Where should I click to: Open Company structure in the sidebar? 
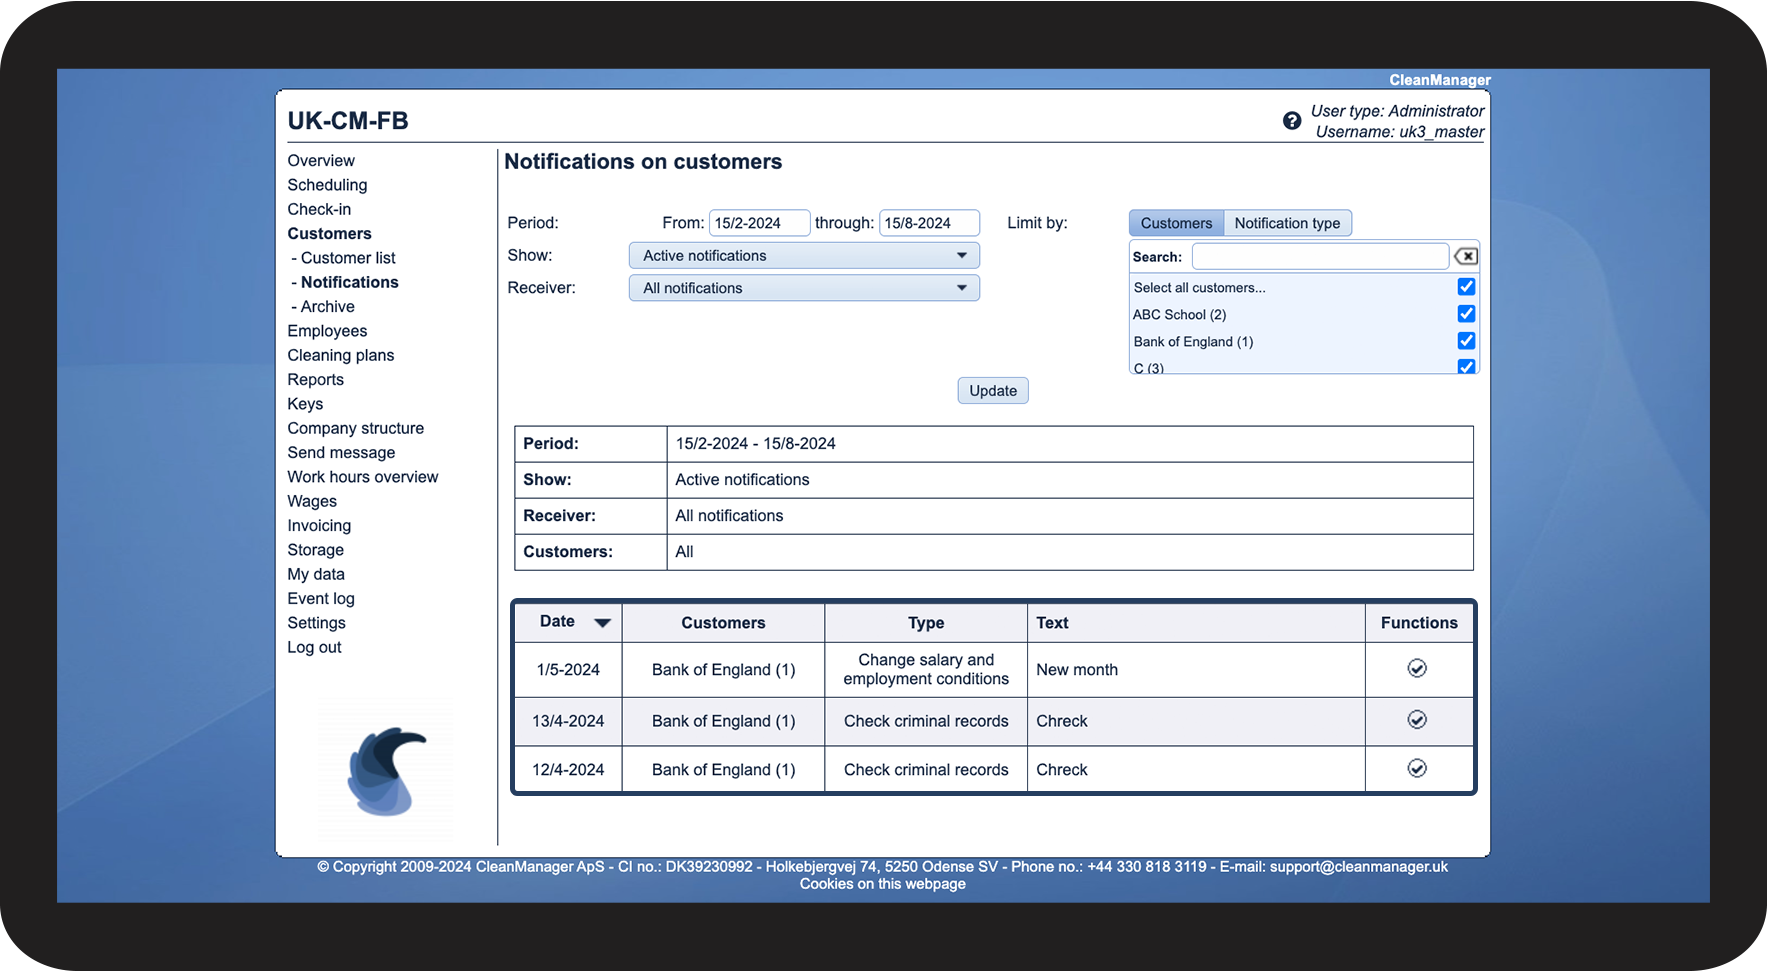(x=356, y=428)
